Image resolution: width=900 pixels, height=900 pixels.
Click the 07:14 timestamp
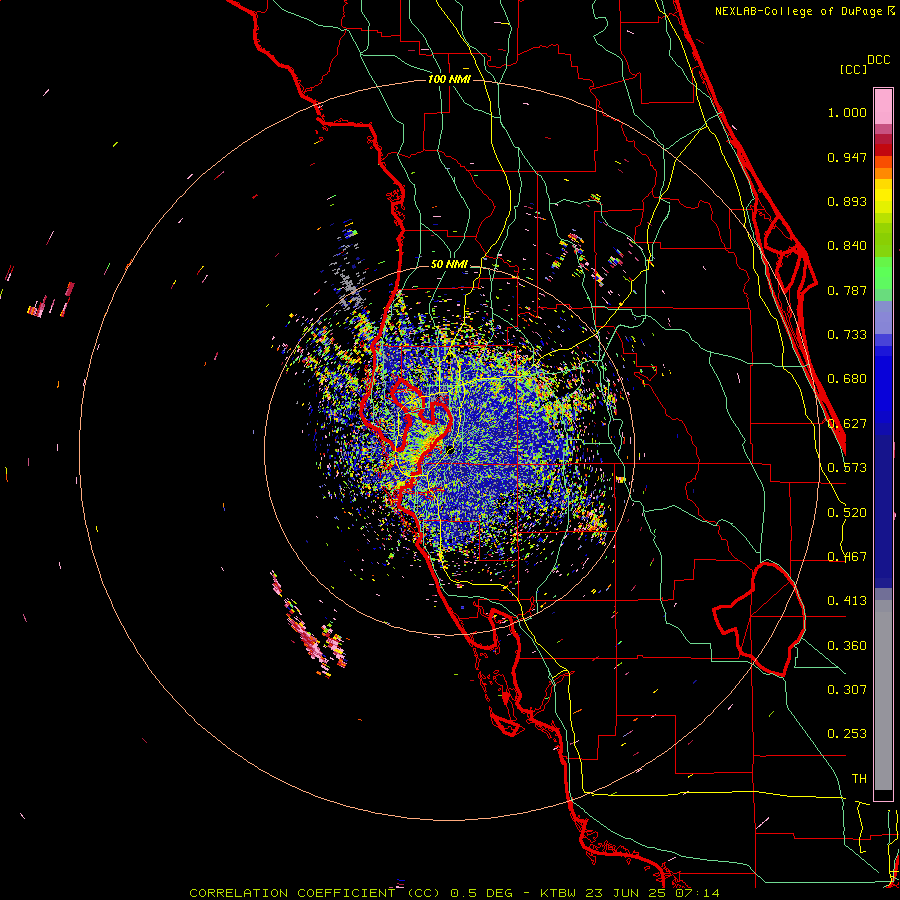[697, 893]
